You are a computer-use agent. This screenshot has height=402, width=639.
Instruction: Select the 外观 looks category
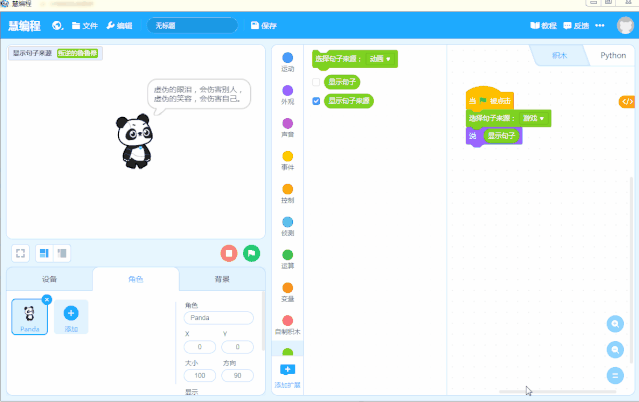[x=287, y=95]
